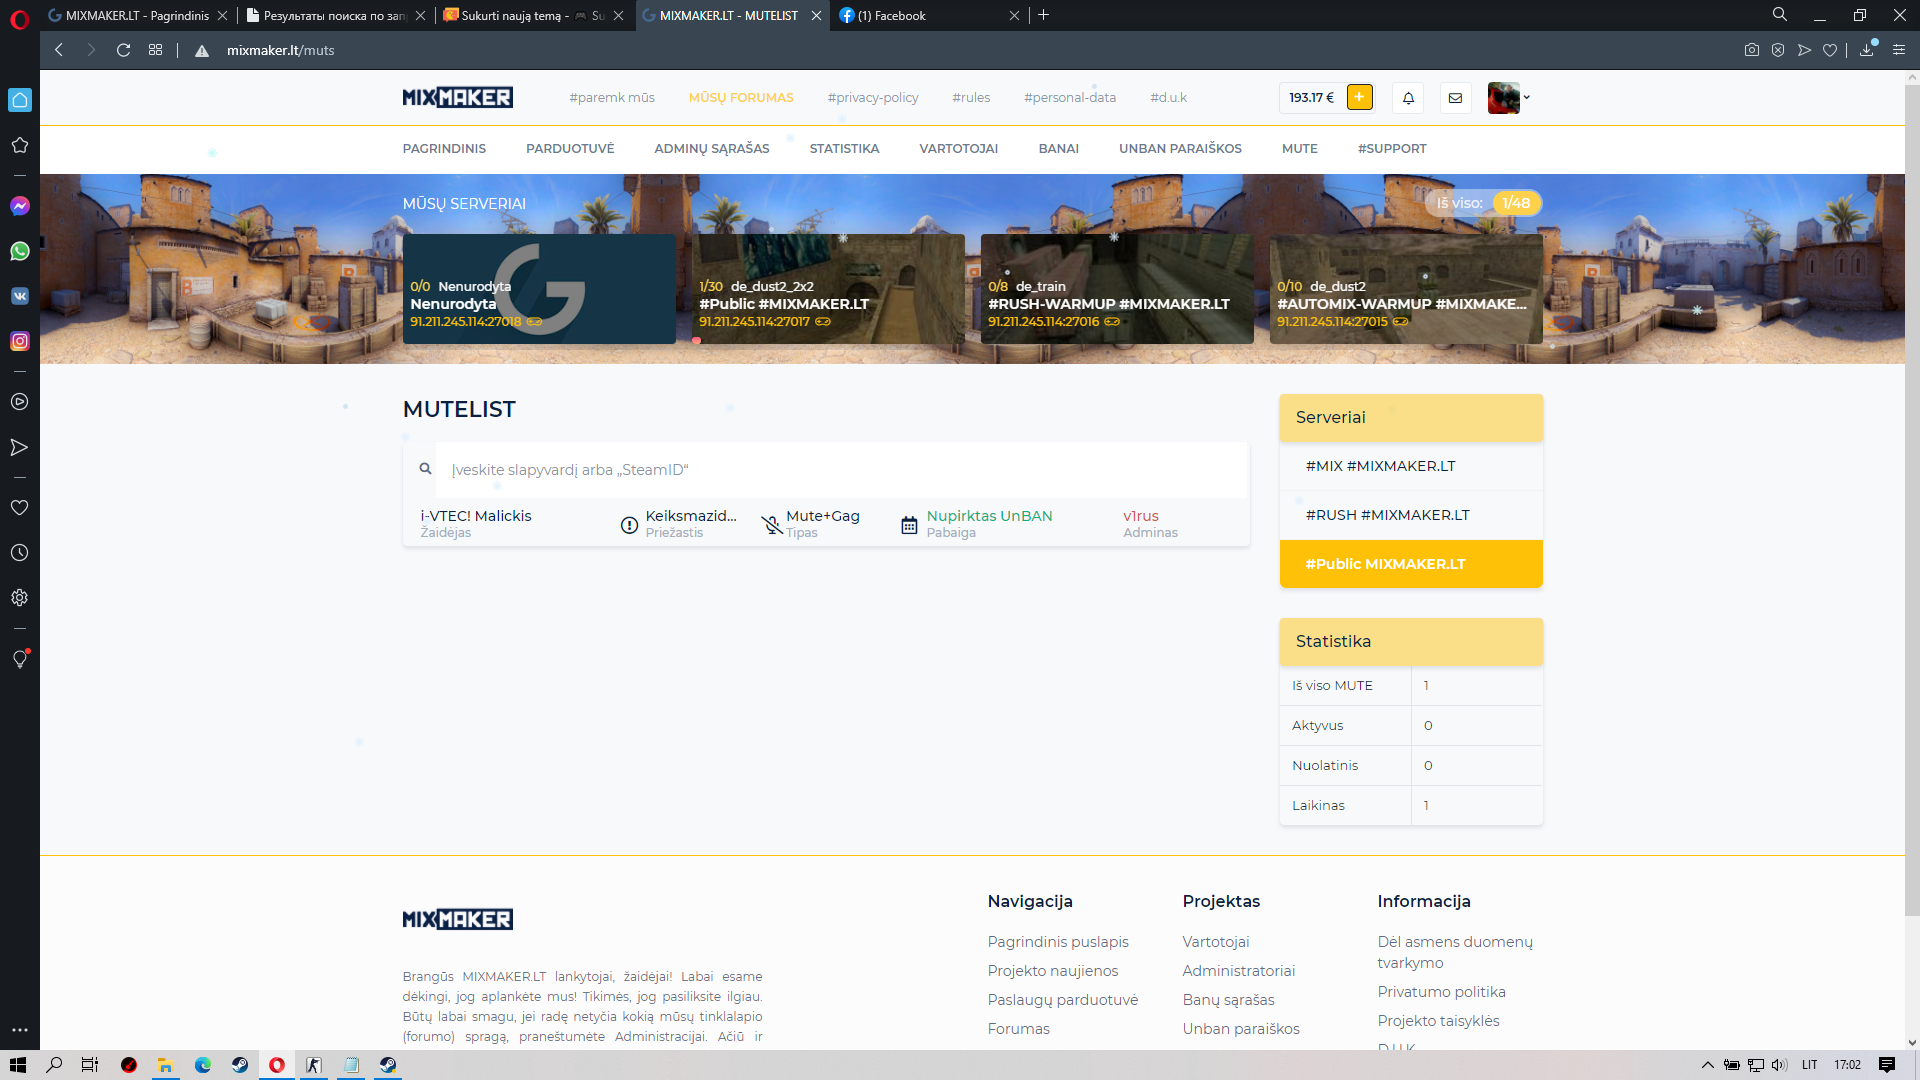1920x1080 pixels.
Task: Click the MŪSŲ FORUMAS link
Action: [x=740, y=98]
